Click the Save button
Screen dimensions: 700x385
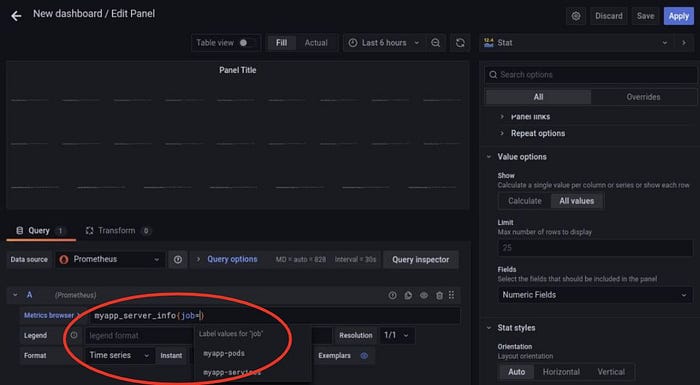point(645,16)
